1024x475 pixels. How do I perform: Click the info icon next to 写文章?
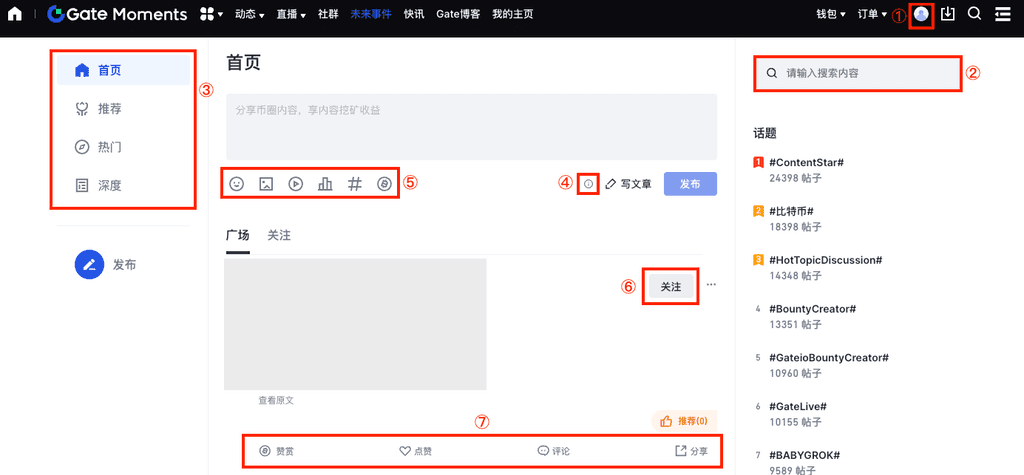pyautogui.click(x=588, y=184)
